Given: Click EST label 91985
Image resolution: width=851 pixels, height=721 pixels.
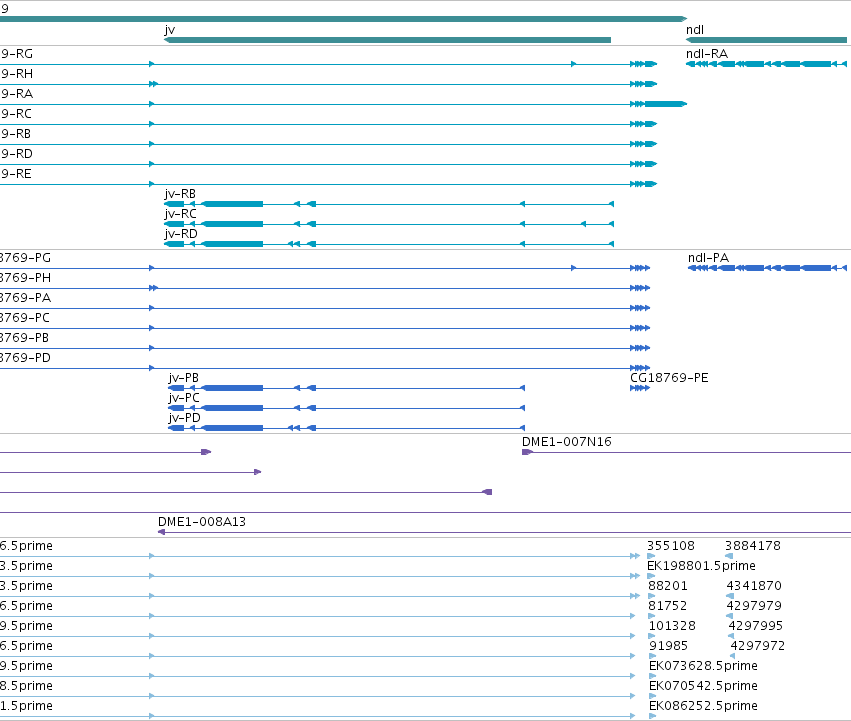Looking at the screenshot, I should pos(668,646).
